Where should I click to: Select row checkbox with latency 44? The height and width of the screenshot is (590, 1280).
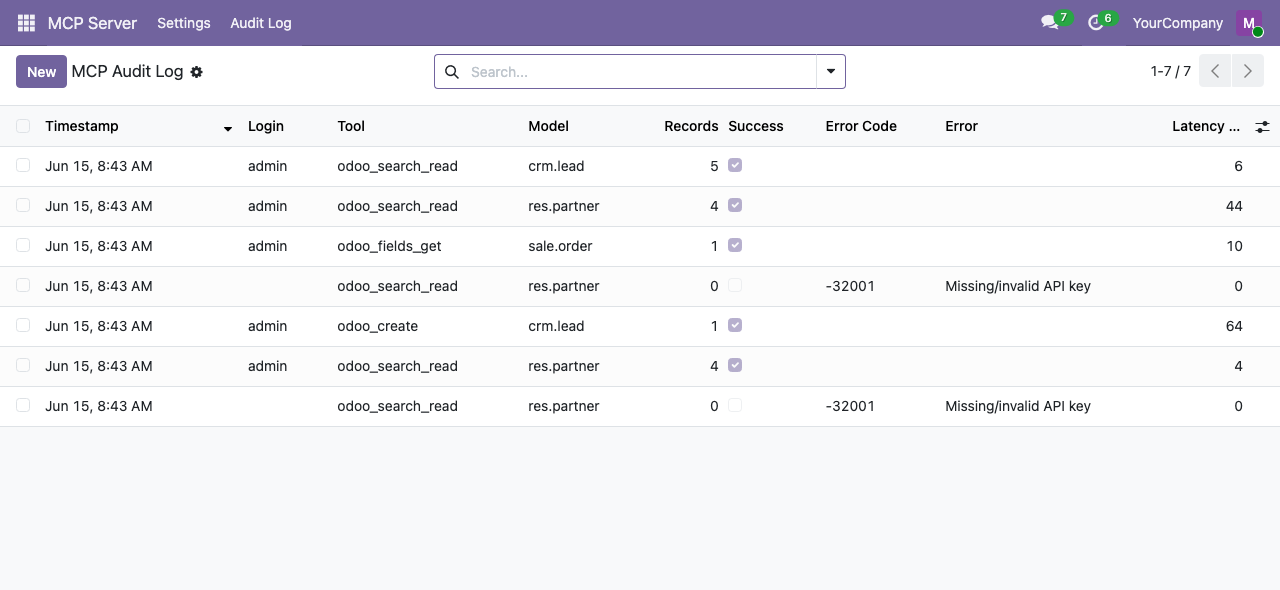tap(23, 205)
